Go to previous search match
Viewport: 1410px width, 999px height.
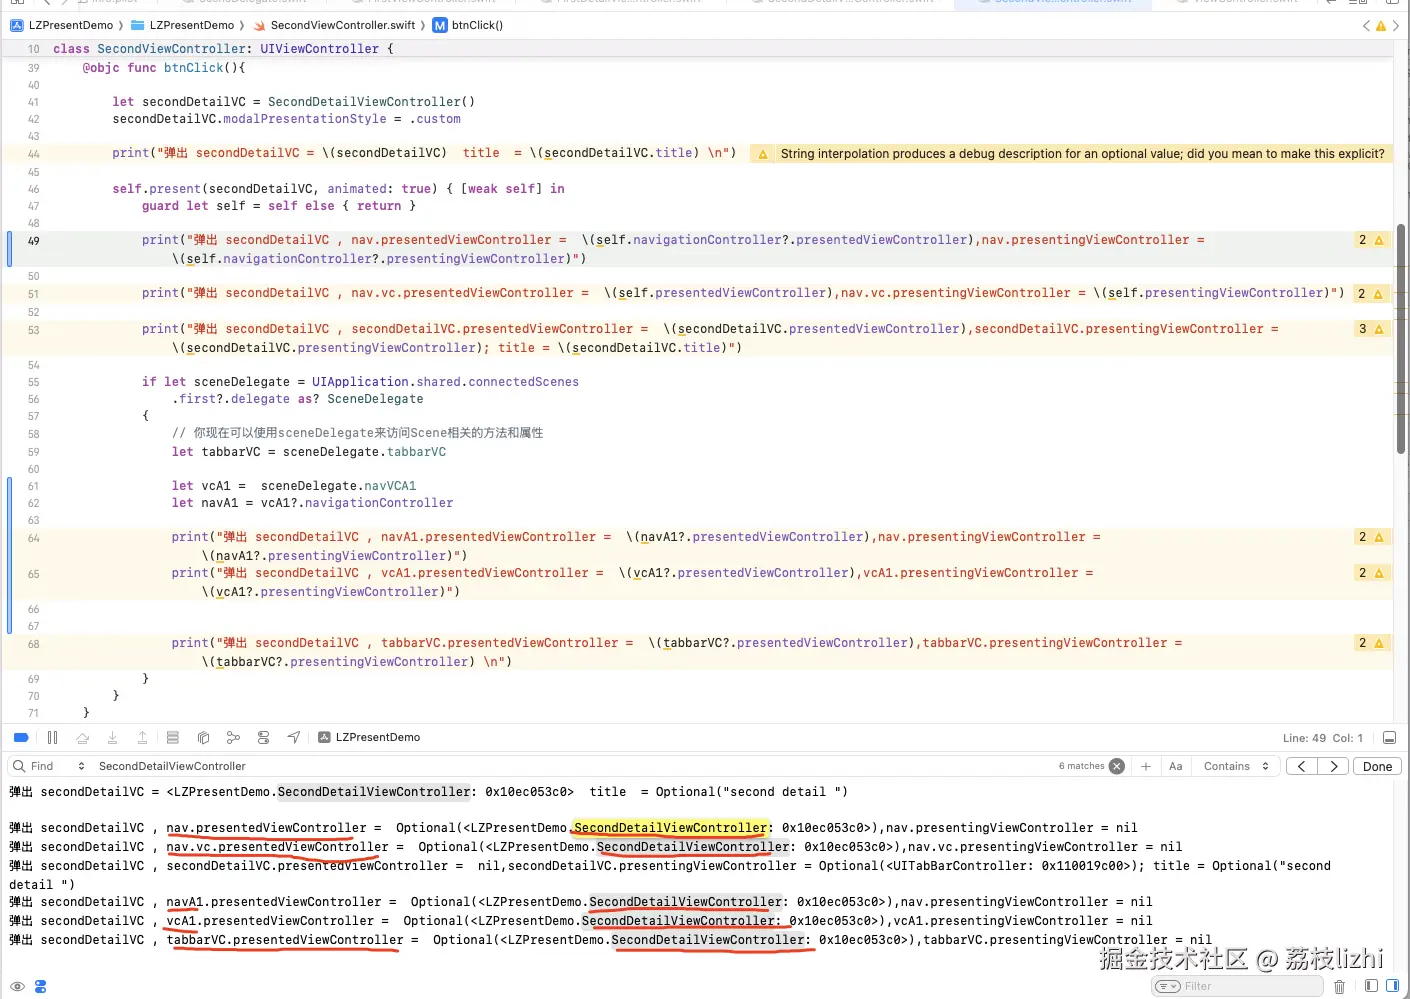coord(1301,766)
